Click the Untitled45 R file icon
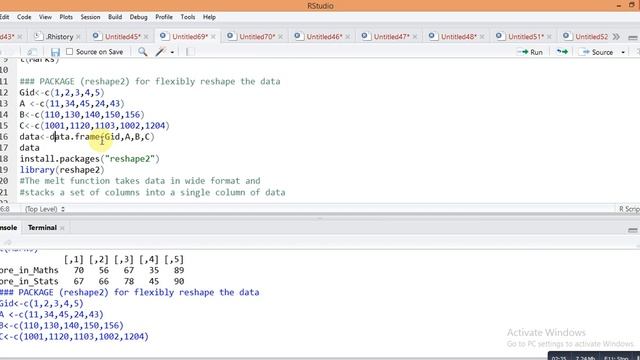Image resolution: width=640 pixels, height=360 pixels. (96, 36)
